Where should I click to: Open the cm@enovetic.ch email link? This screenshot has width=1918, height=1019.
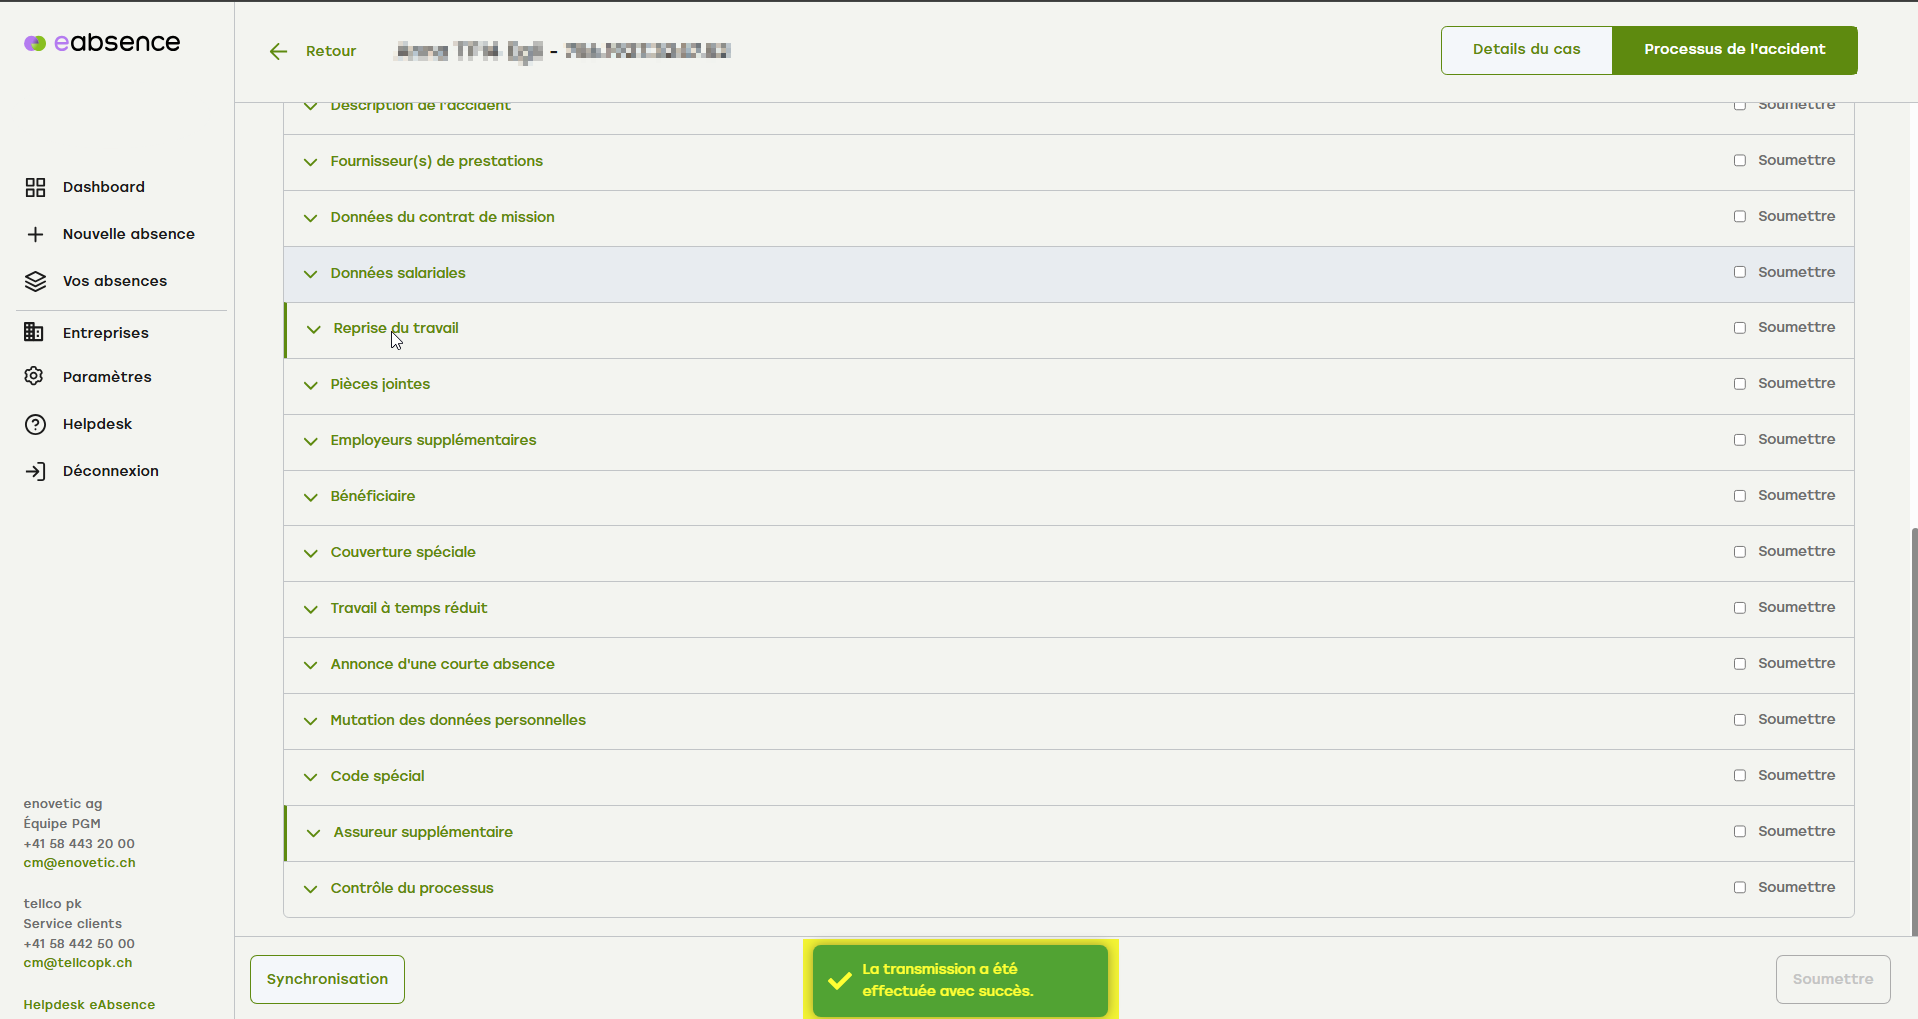79,863
